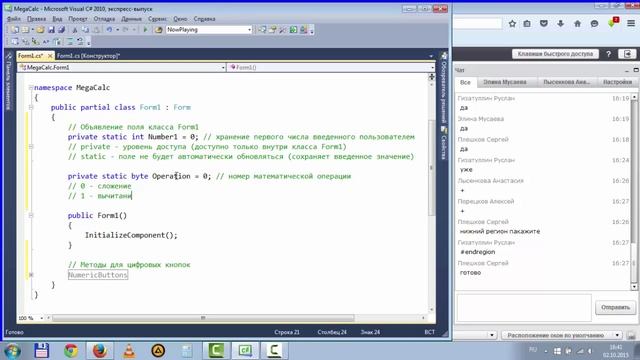640x360 pixels.
Task: Open Файл menu
Action: pyautogui.click(x=14, y=19)
